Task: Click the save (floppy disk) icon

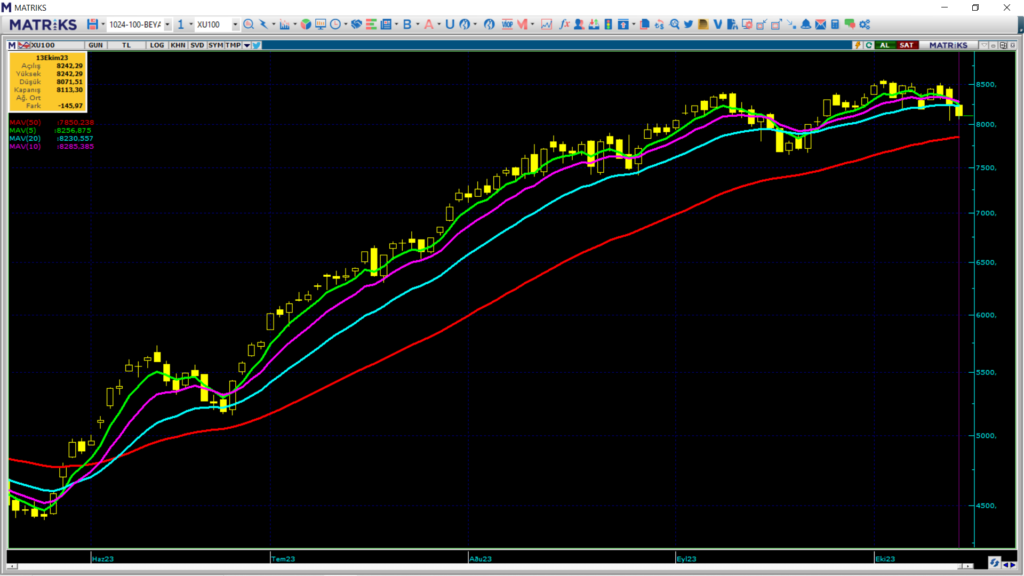Action: (93, 24)
